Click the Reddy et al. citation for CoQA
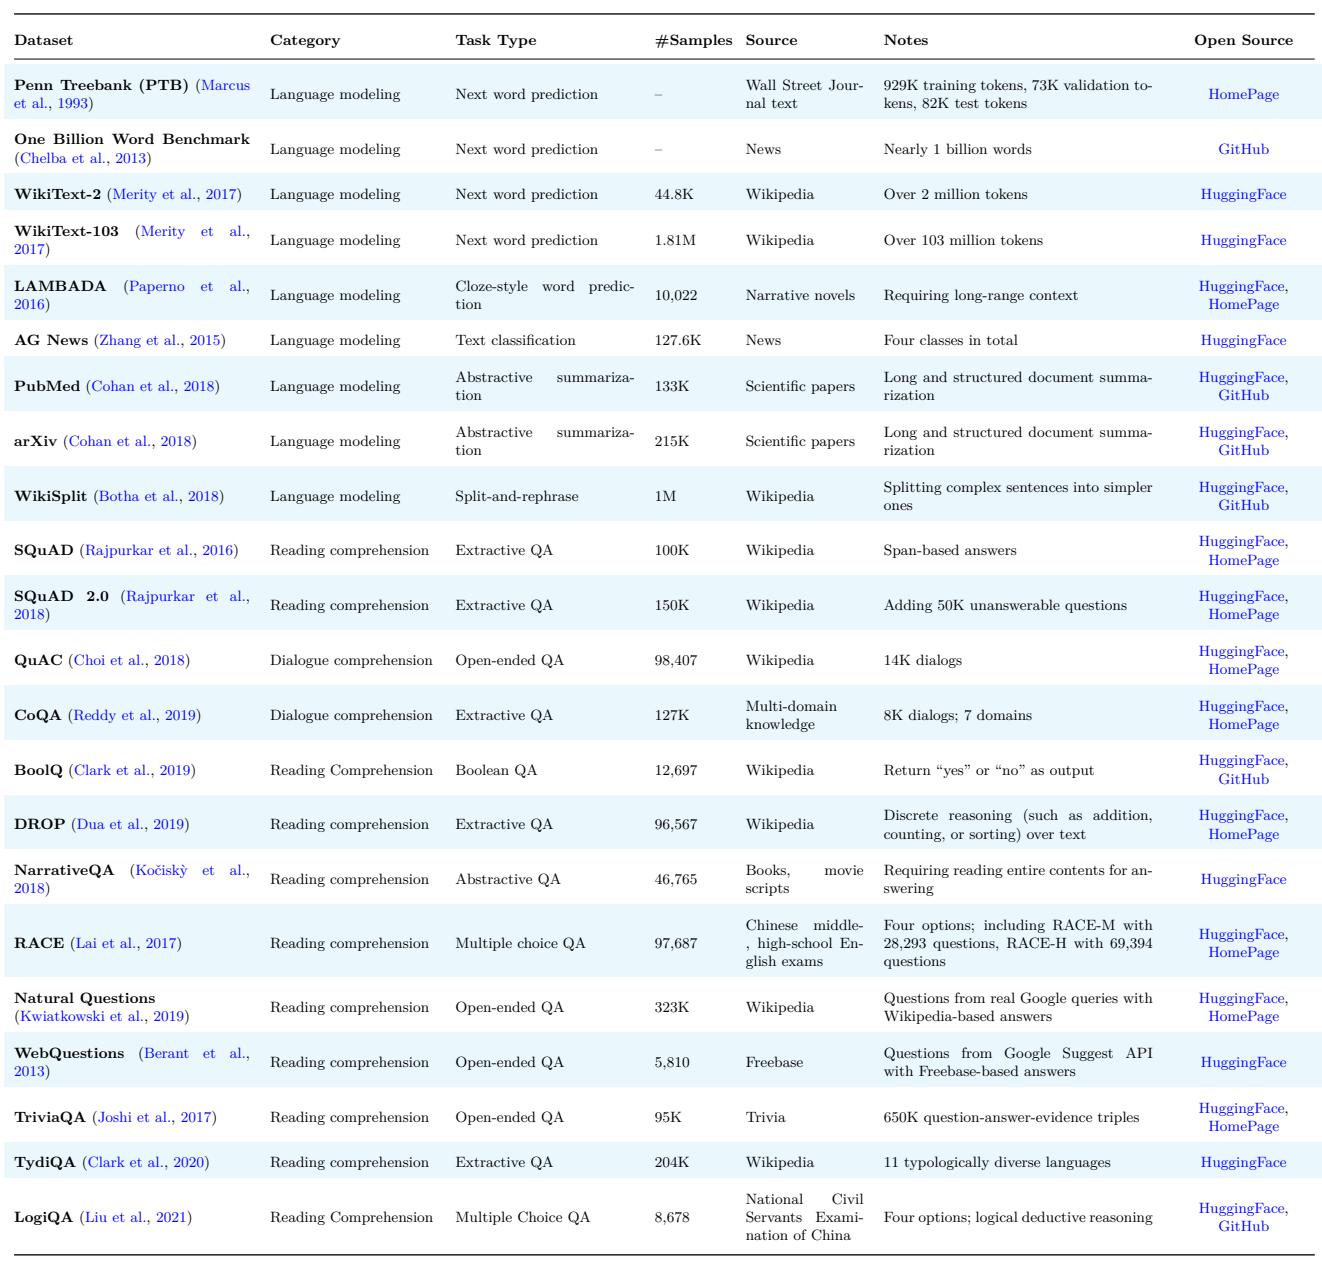 134,715
